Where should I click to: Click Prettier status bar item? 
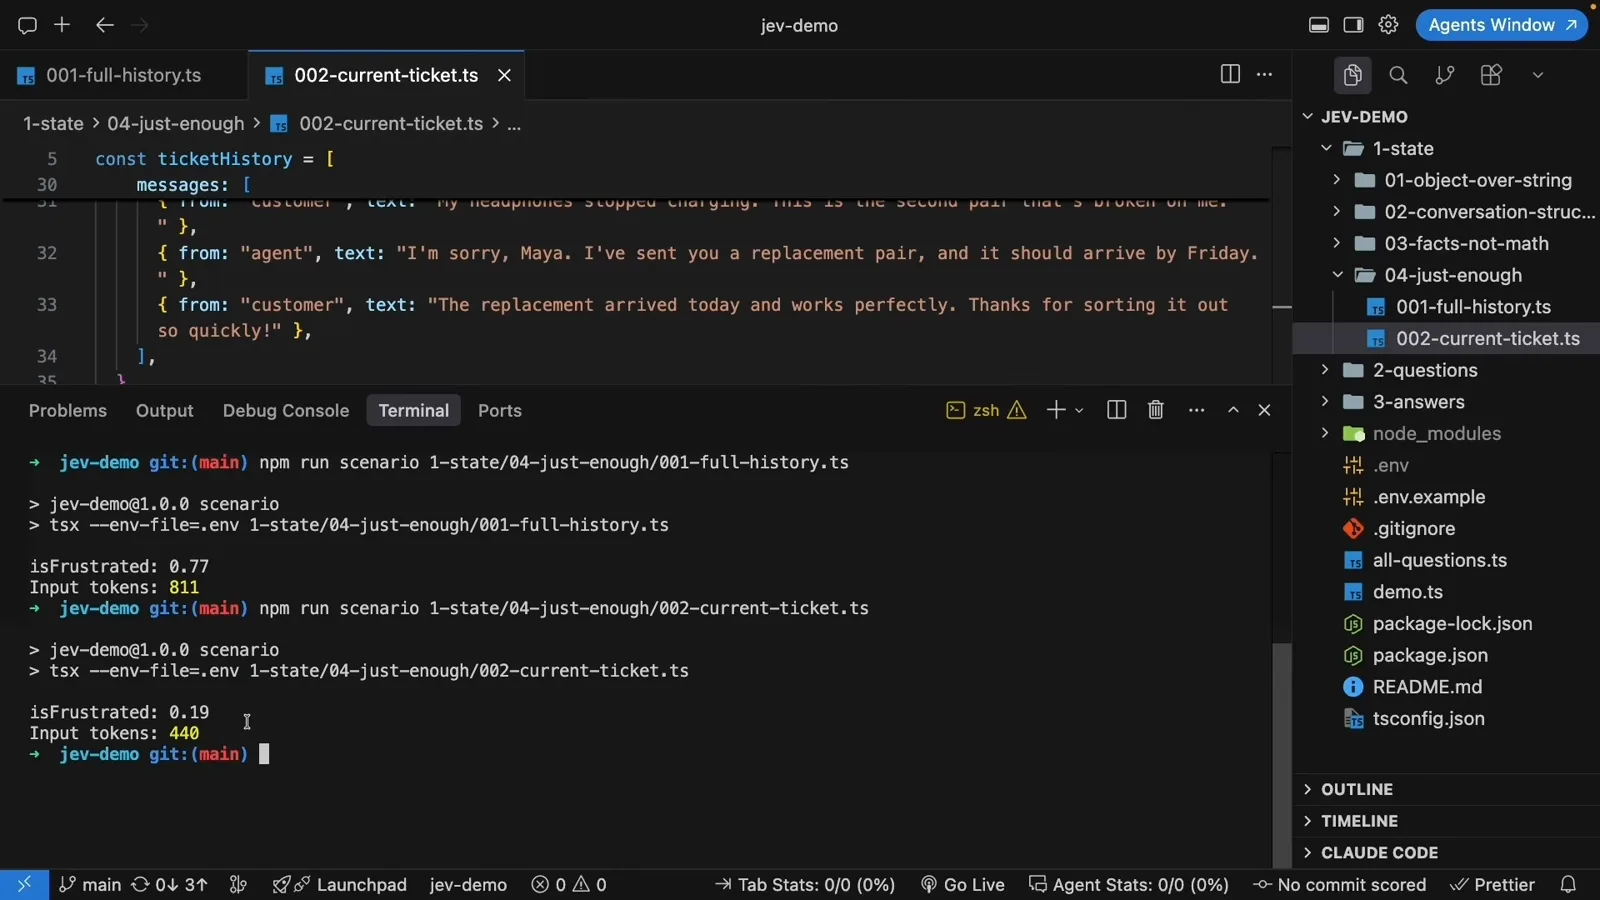click(1492, 884)
